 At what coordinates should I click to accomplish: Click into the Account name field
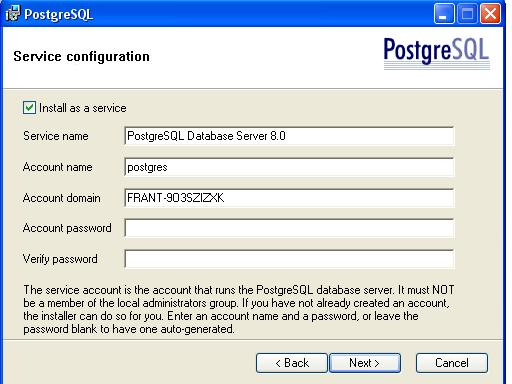(x=289, y=167)
